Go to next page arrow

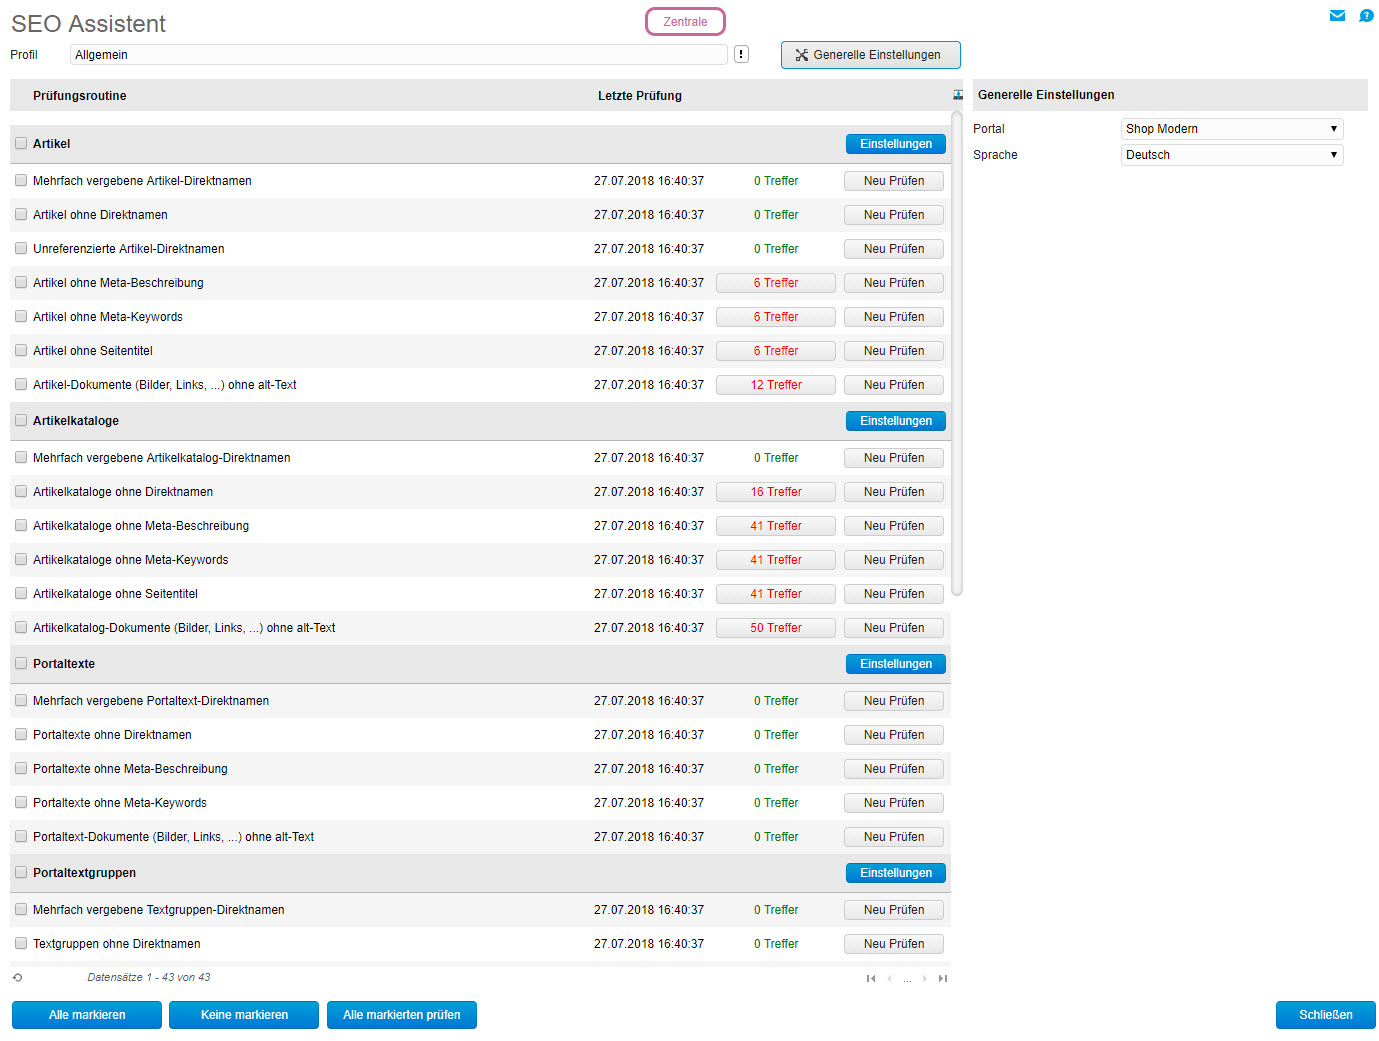coord(925,979)
